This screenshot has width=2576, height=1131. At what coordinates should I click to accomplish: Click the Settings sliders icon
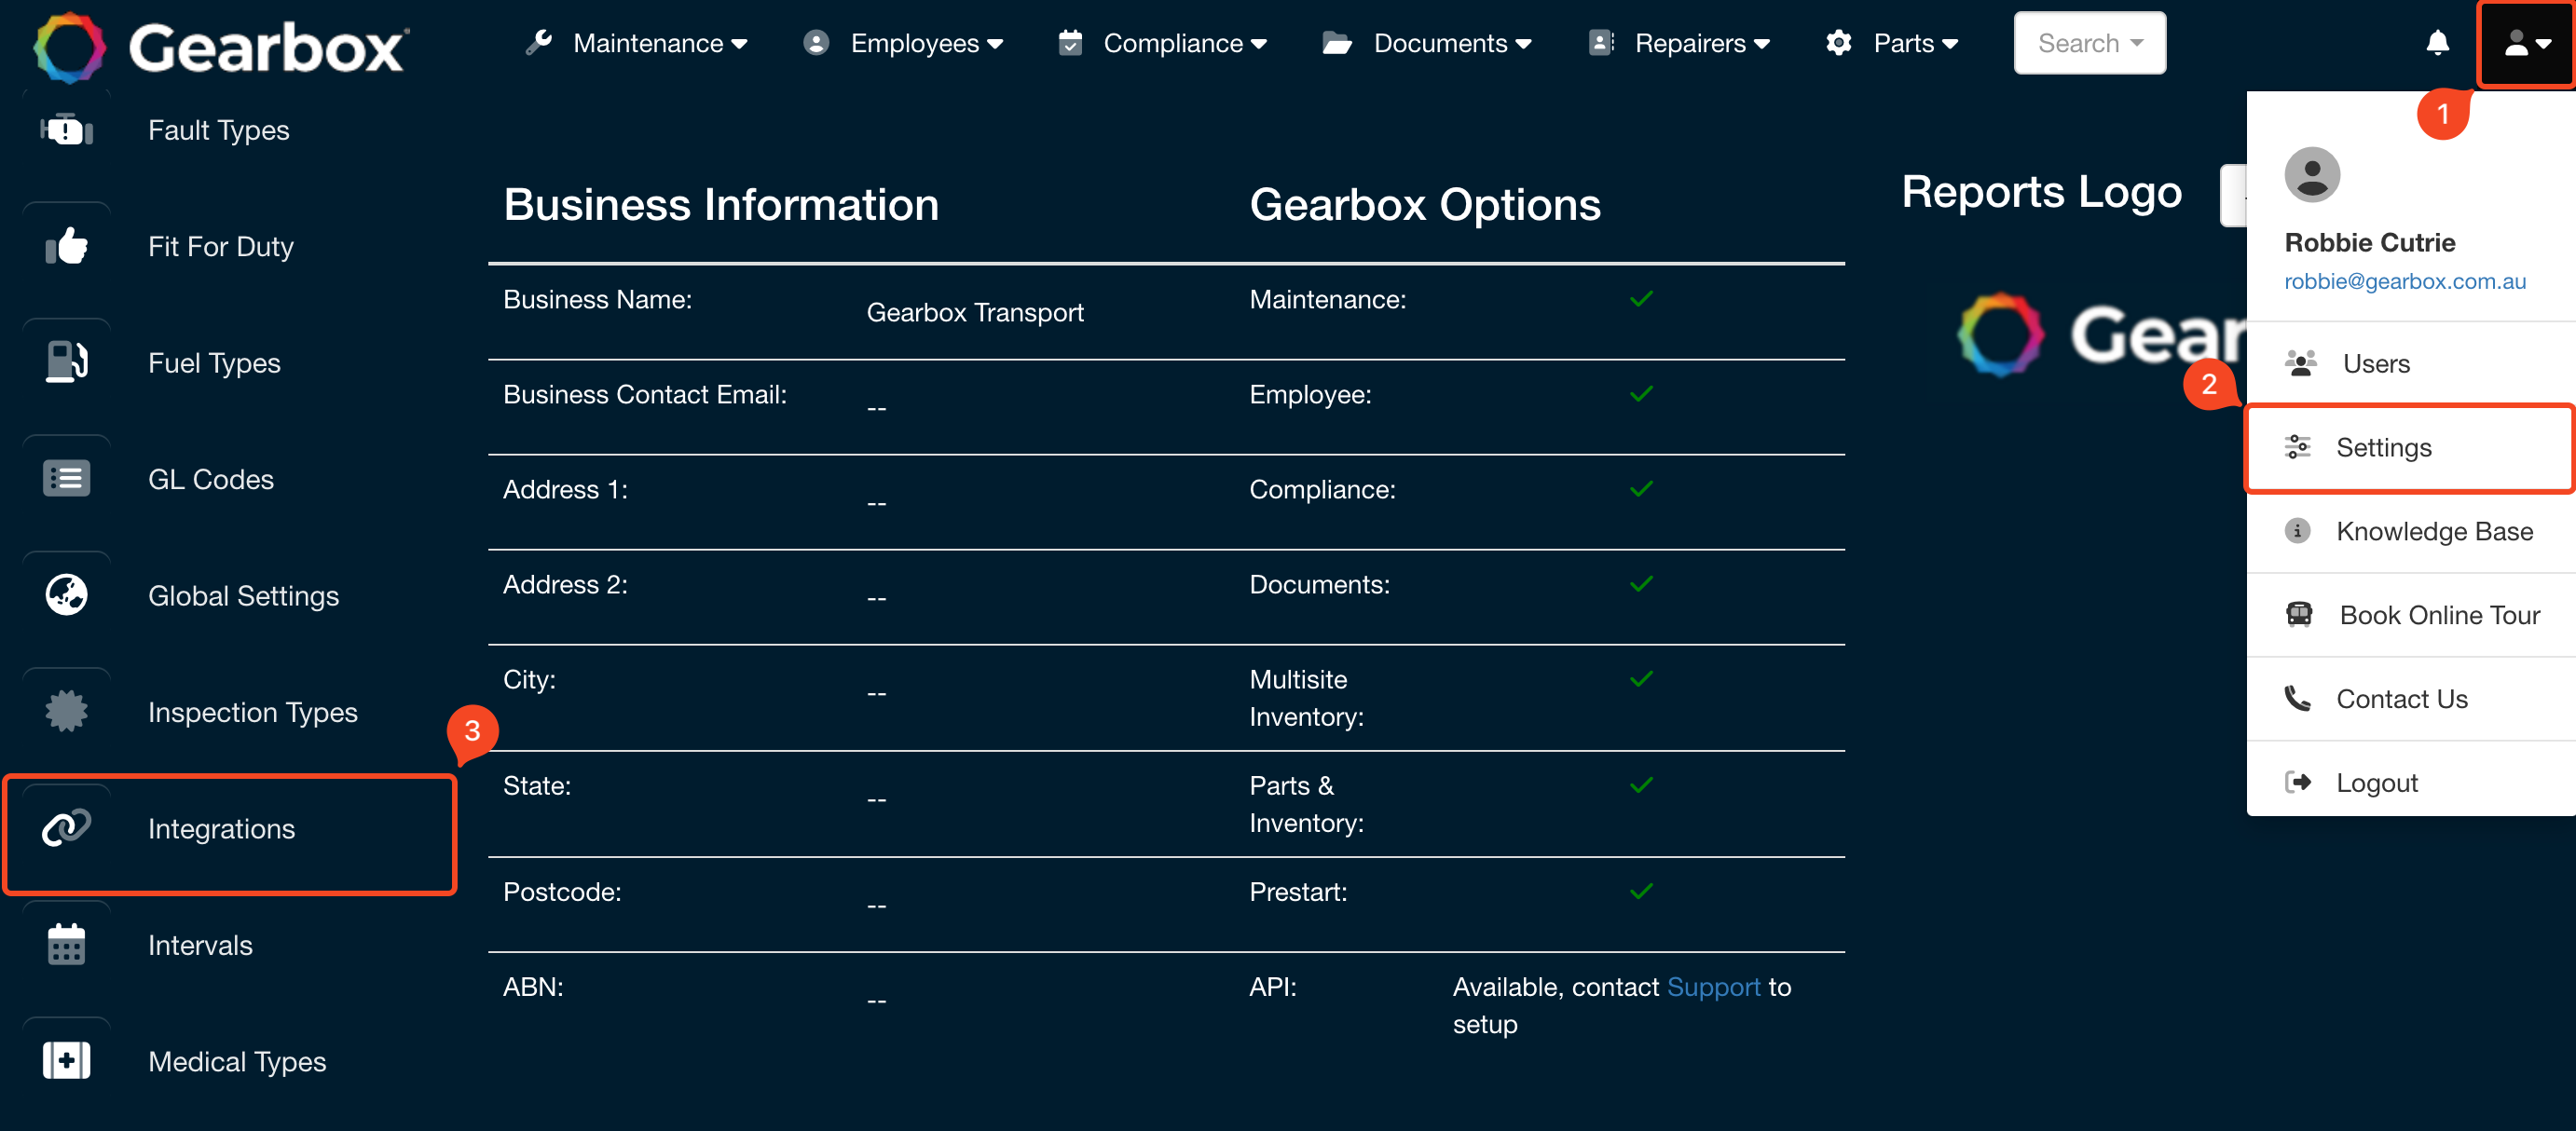click(2298, 447)
